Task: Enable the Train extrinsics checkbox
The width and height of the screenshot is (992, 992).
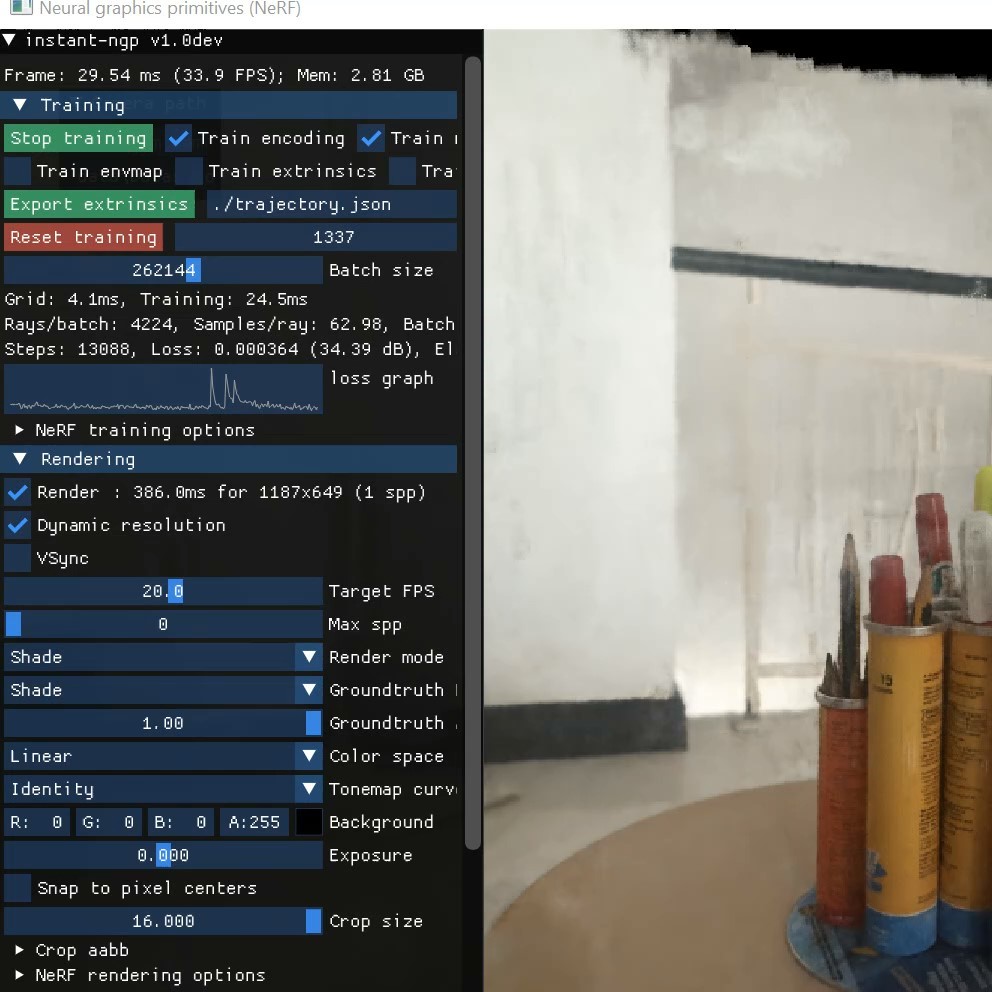Action: [189, 171]
